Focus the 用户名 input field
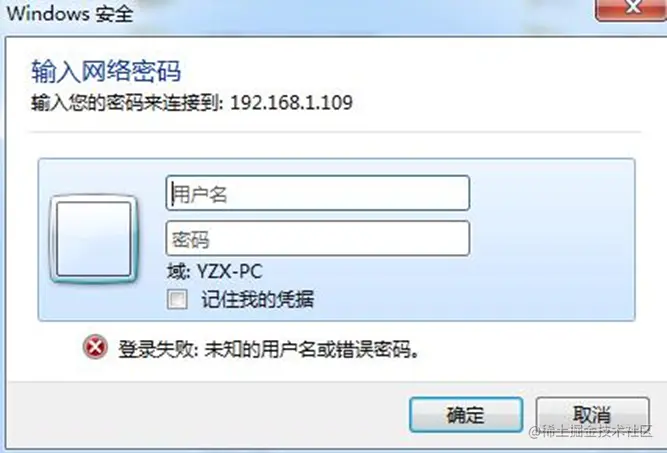This screenshot has width=667, height=453. [318, 193]
